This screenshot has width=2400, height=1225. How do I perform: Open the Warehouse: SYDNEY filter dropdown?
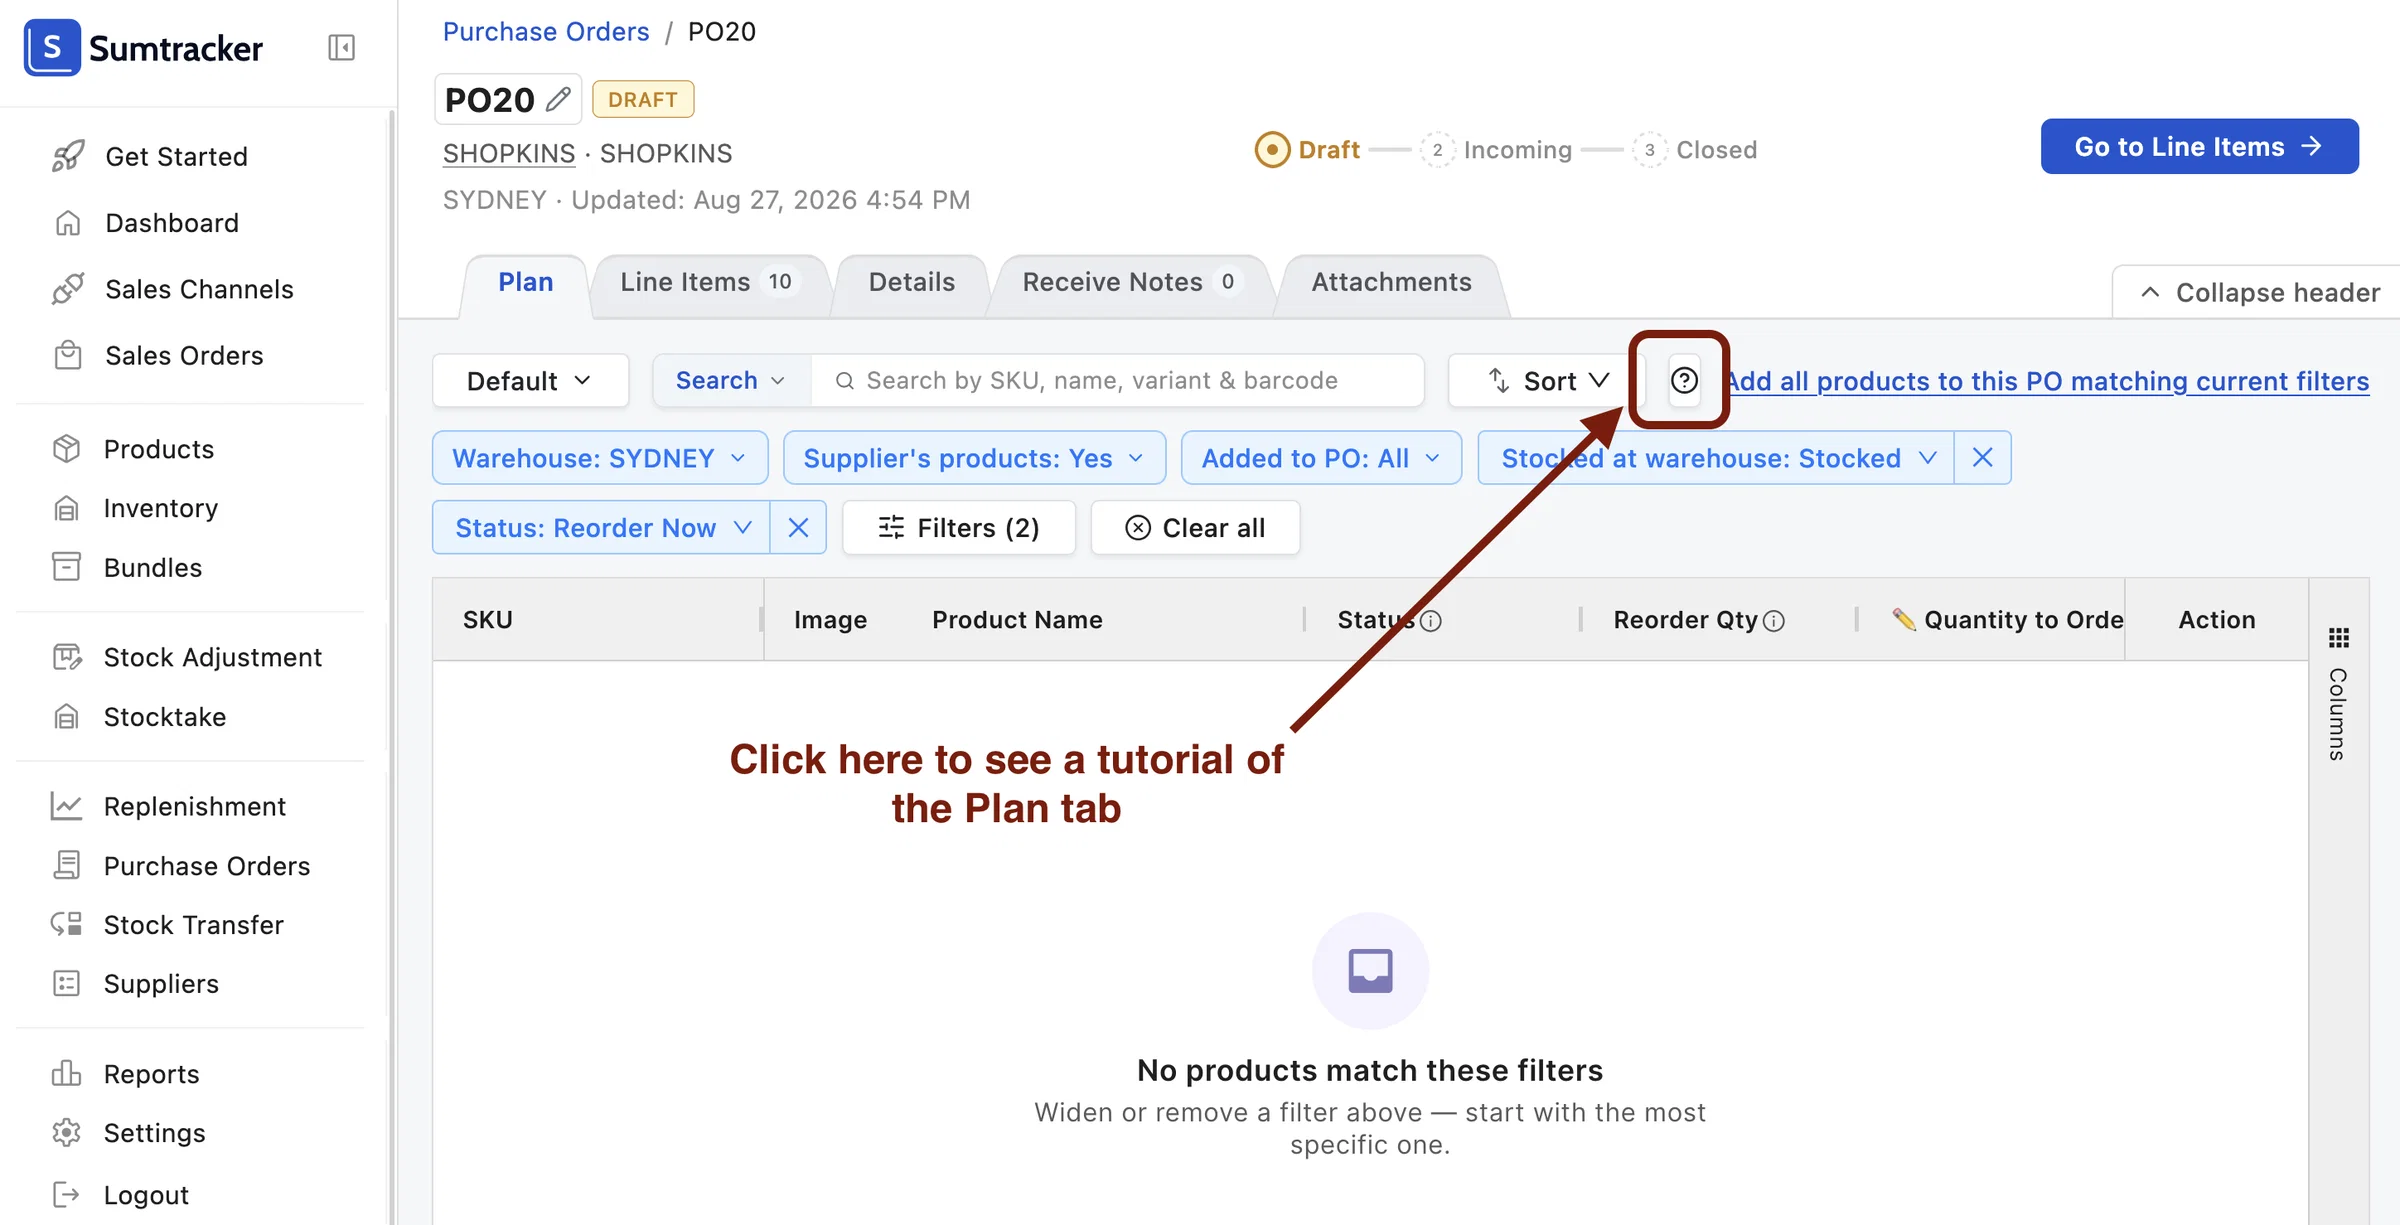600,458
